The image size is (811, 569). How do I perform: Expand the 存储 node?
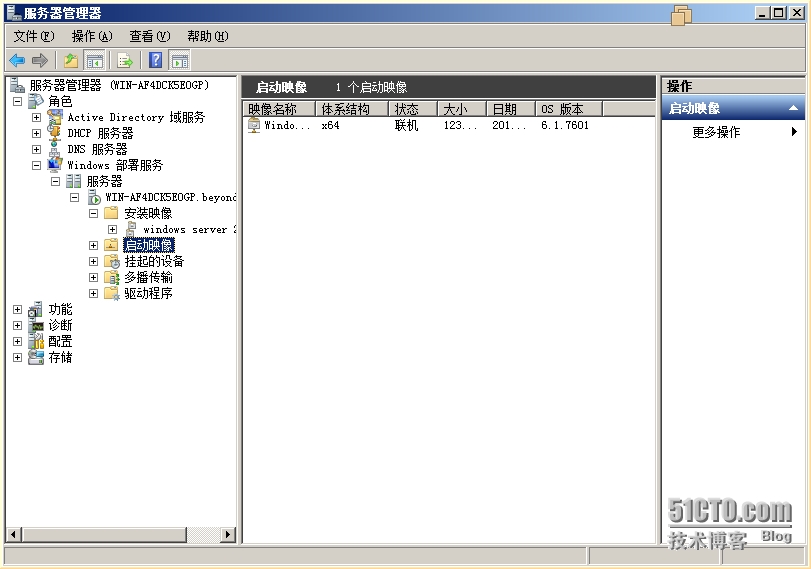(17, 357)
